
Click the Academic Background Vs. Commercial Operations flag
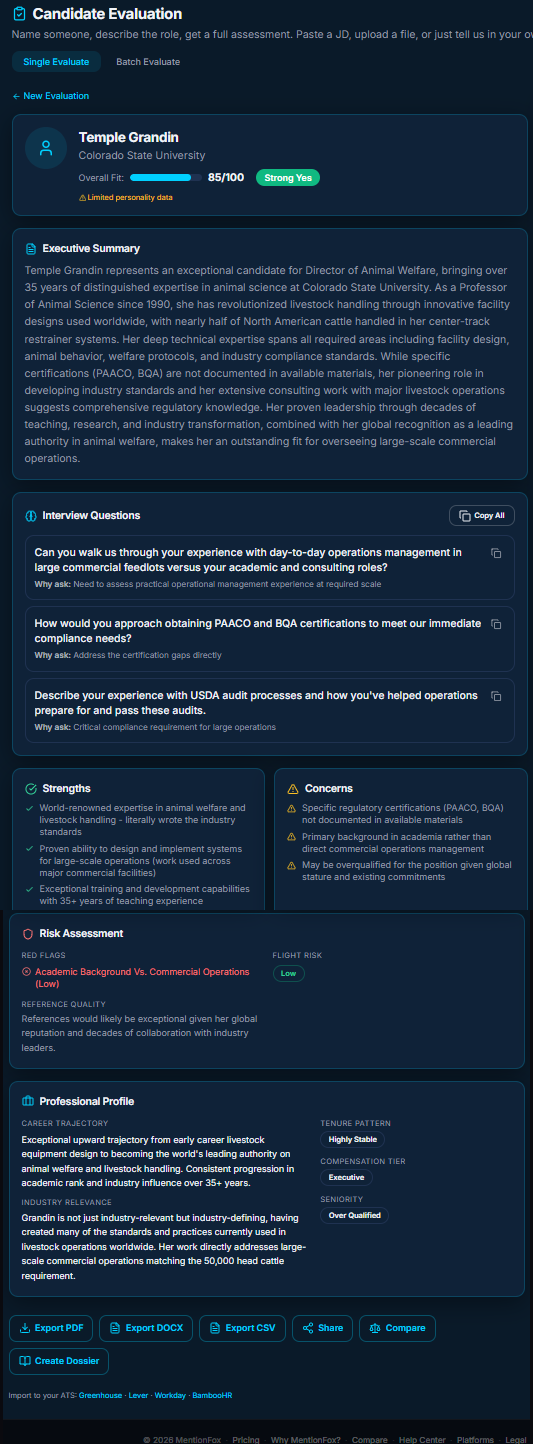(x=142, y=978)
